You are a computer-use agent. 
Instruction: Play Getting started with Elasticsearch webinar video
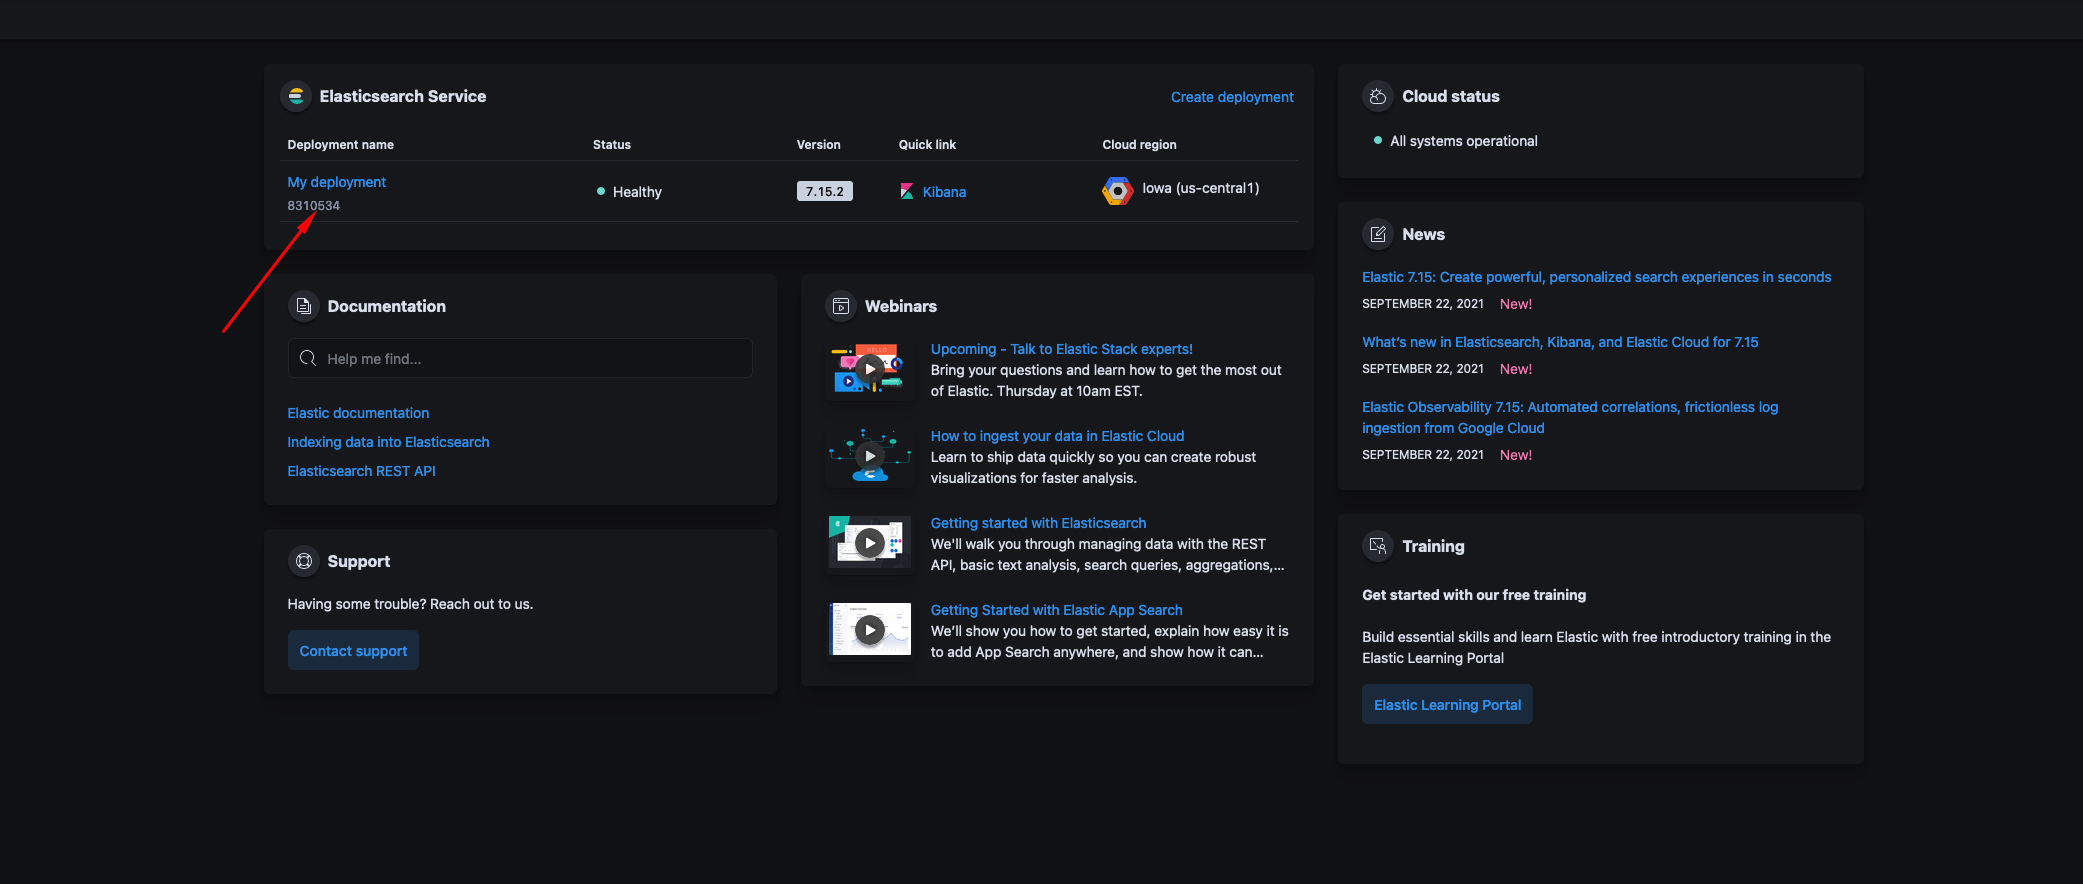pos(870,543)
